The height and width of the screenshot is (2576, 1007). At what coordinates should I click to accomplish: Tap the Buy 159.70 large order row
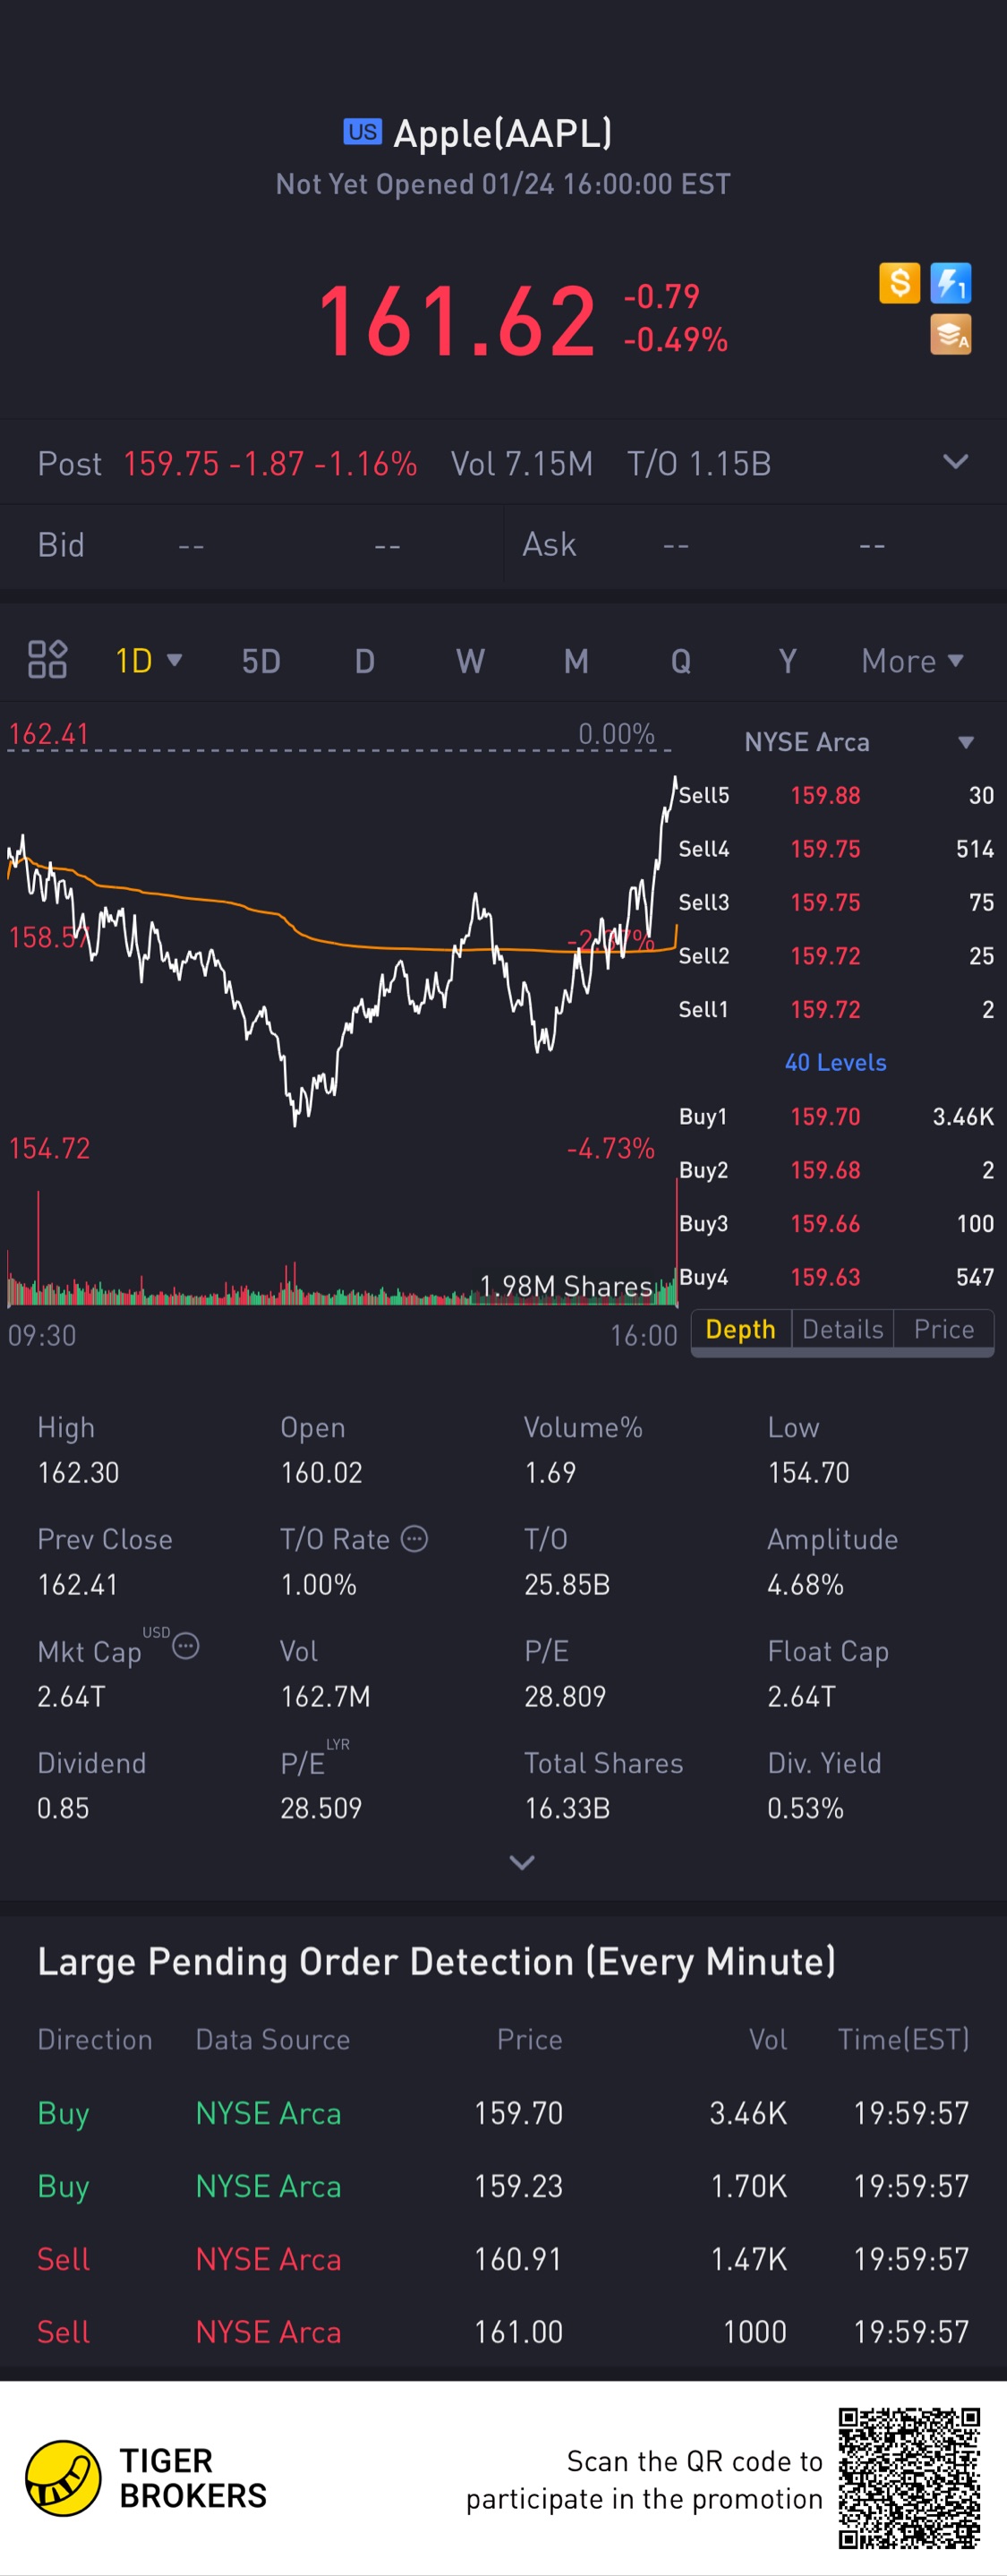503,2113
